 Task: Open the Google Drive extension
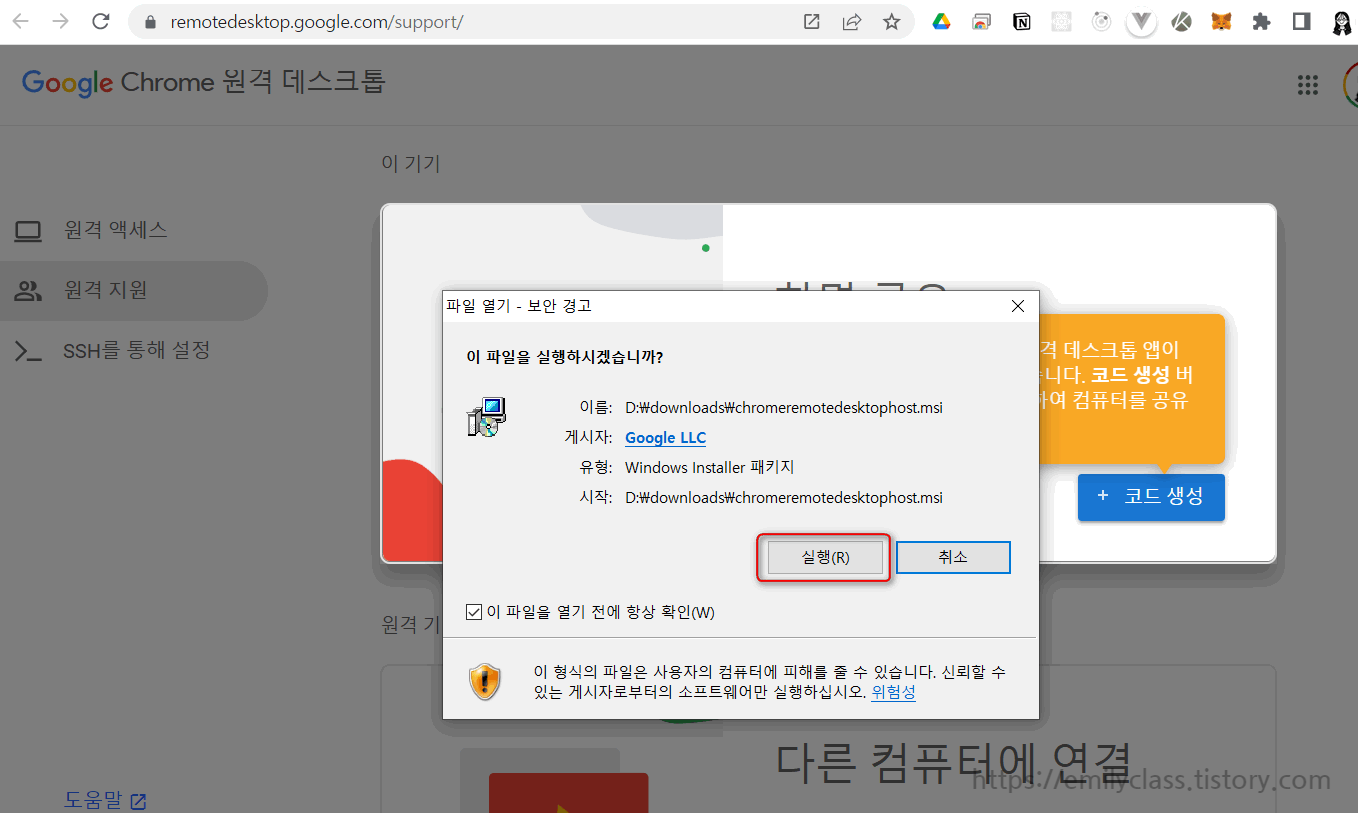pos(942,22)
